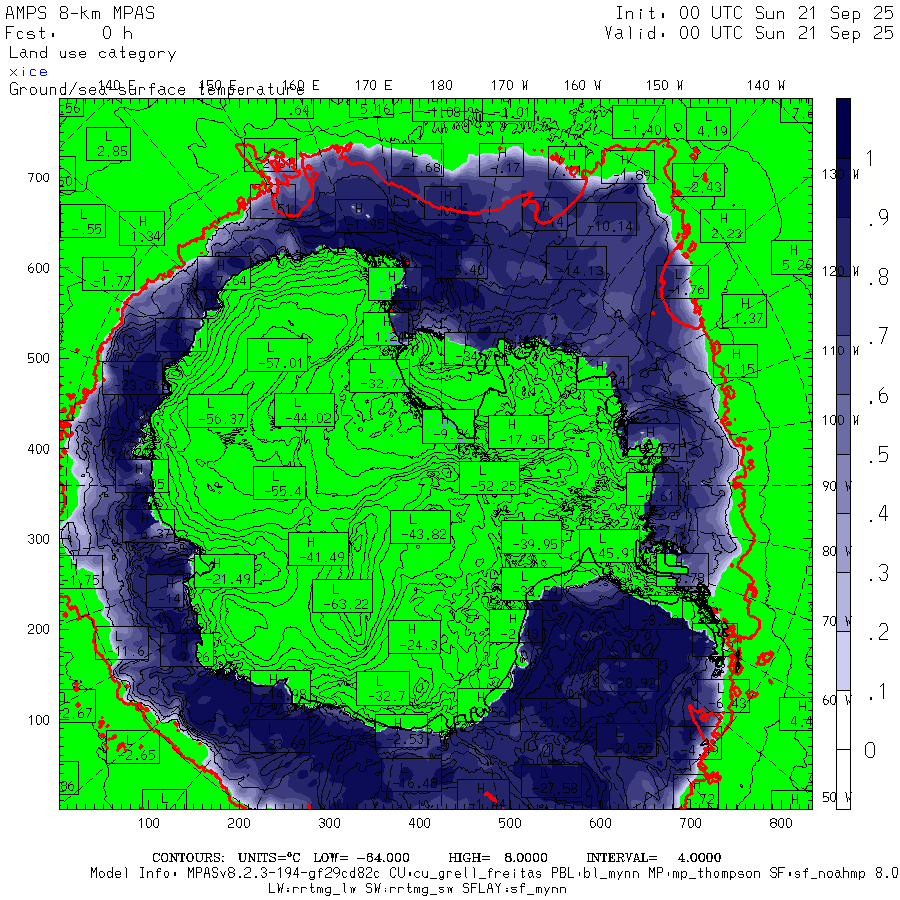Select the L -43.82 low marker
Screen dimensions: 900x900
(421, 527)
